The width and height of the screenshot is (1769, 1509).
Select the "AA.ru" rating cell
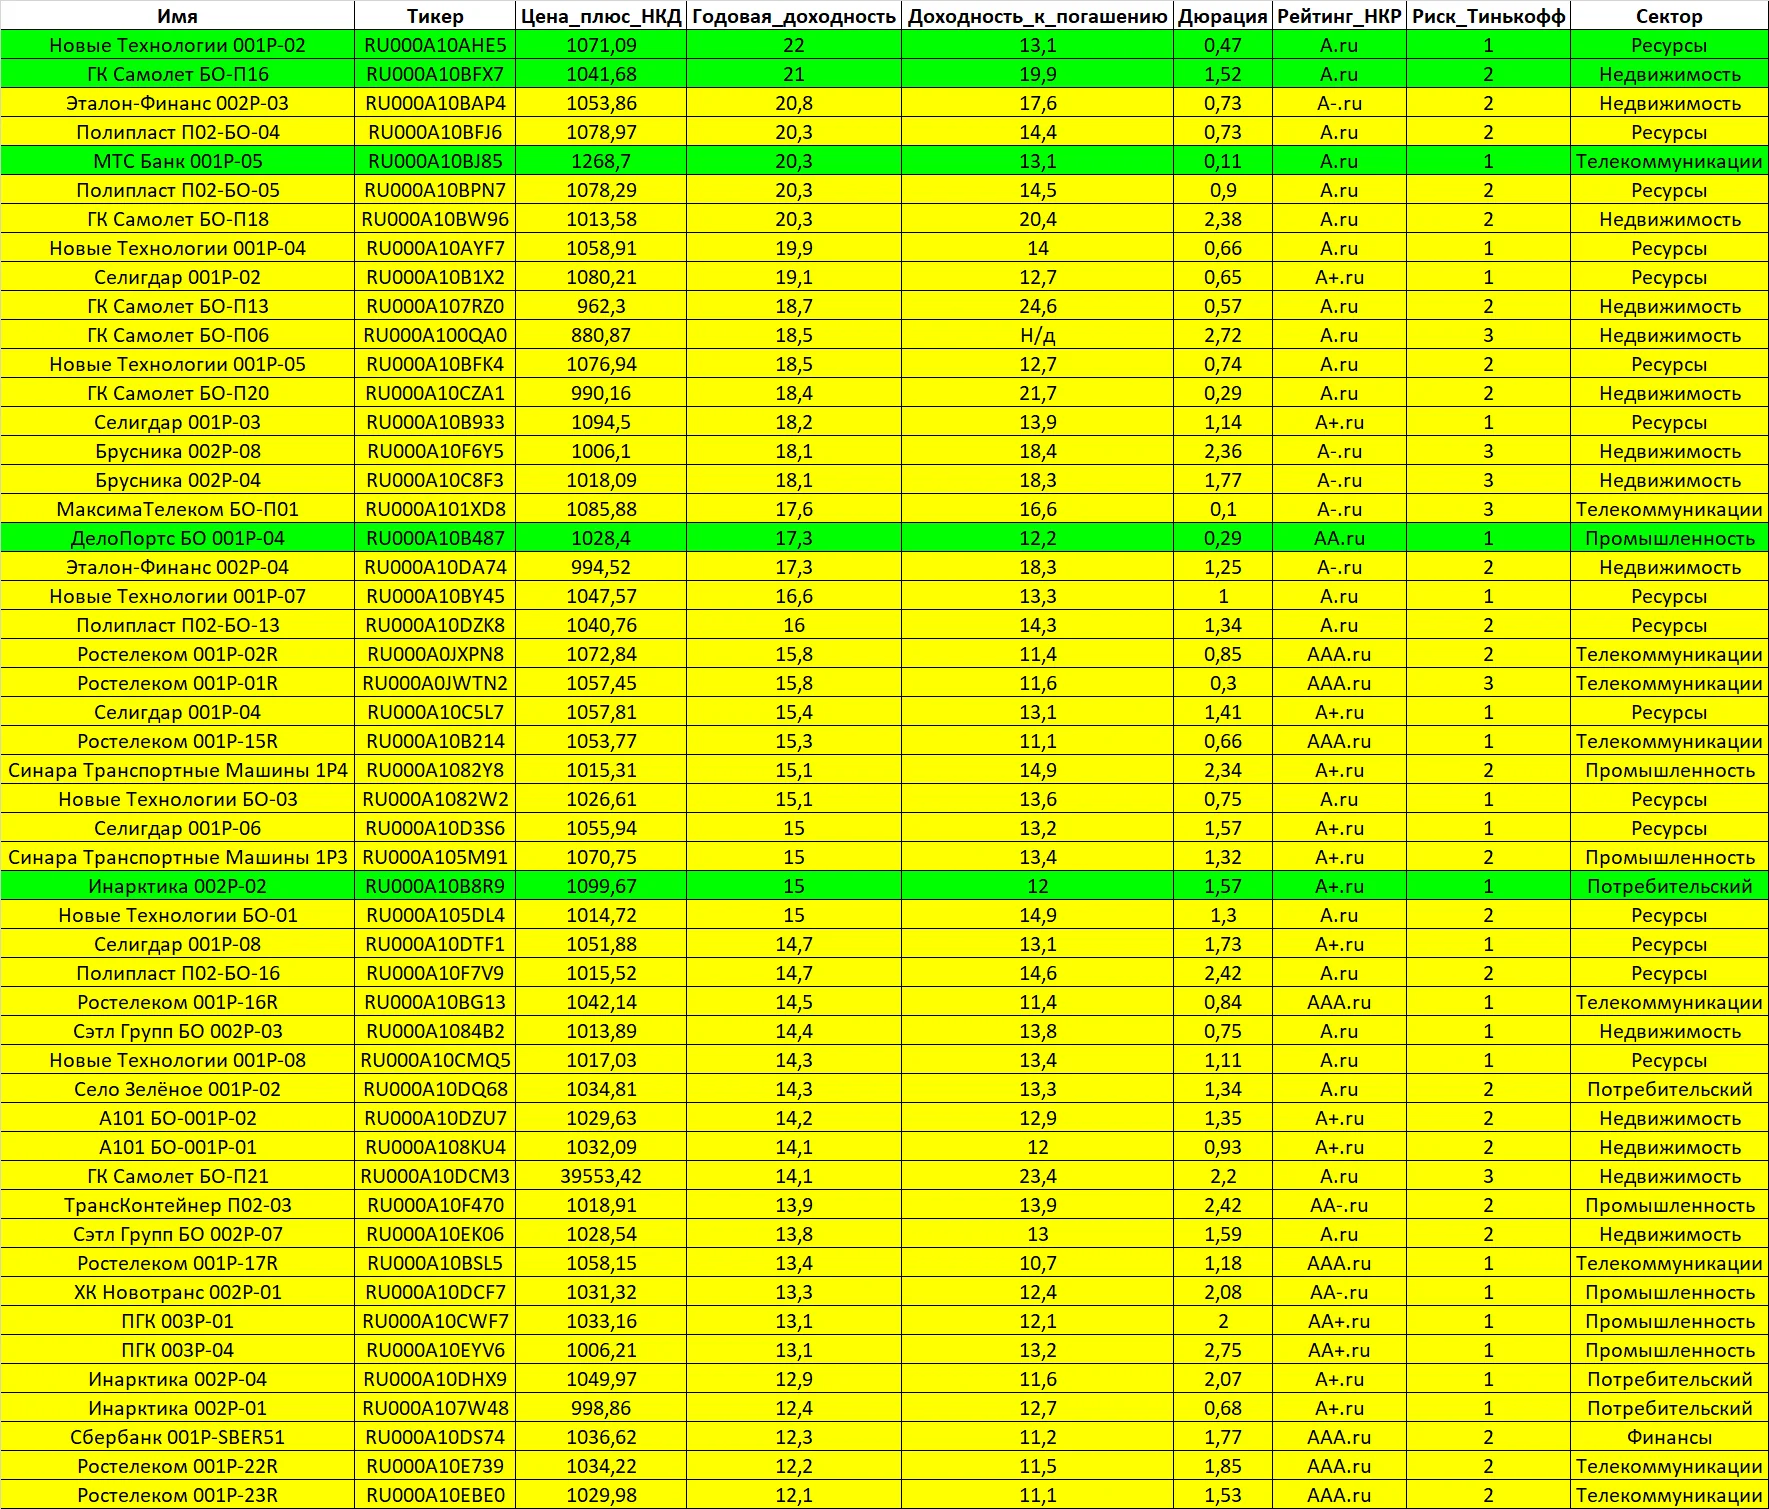[x=1340, y=538]
